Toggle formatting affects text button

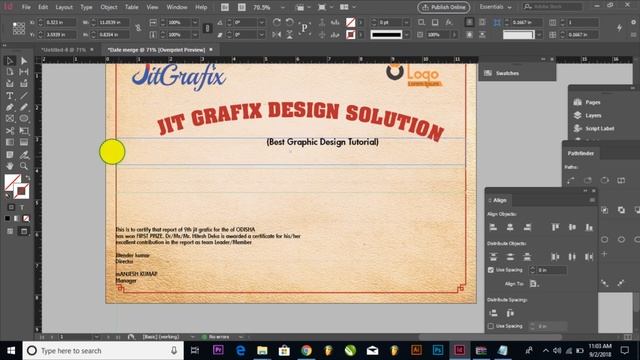pos(22,207)
